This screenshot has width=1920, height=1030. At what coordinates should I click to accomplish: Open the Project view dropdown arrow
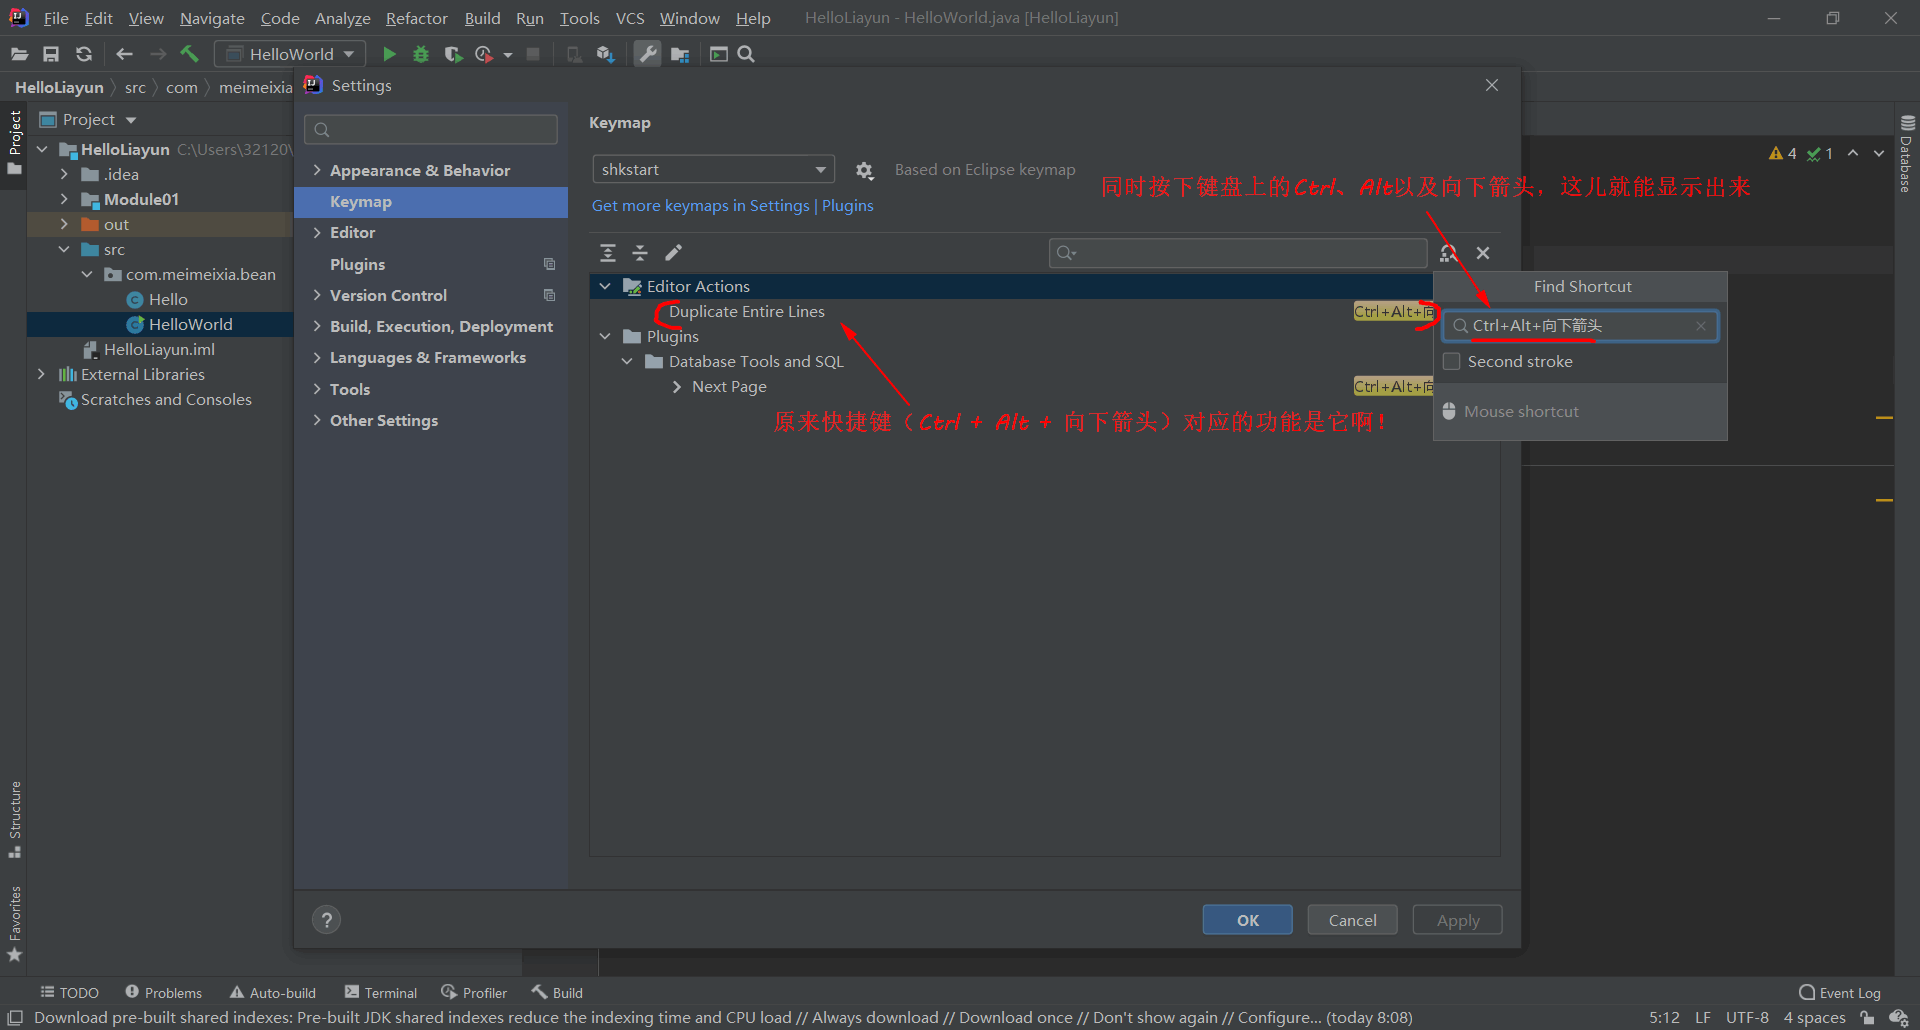tap(131, 120)
